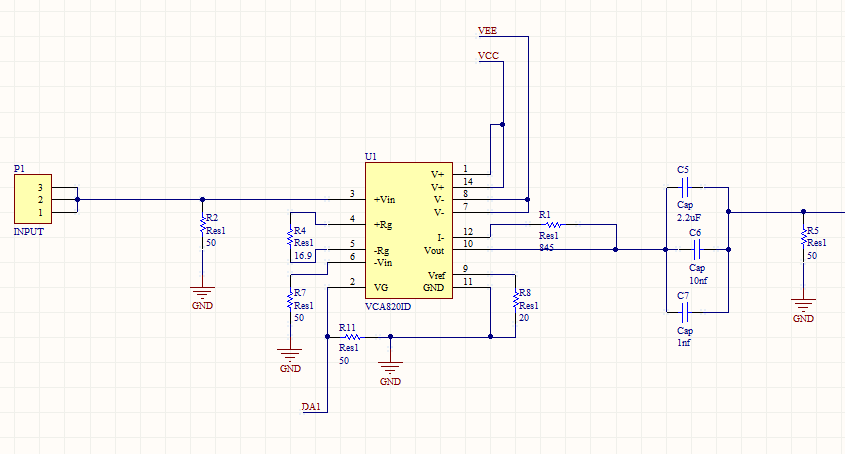Click pin number 9 on U1
845x454 pixels.
pos(465,269)
